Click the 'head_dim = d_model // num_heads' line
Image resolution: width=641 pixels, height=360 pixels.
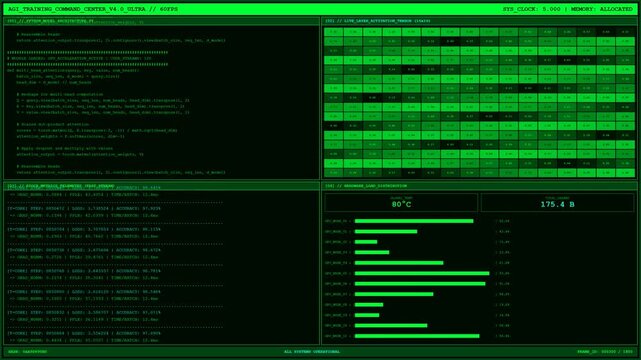[x=54, y=82]
